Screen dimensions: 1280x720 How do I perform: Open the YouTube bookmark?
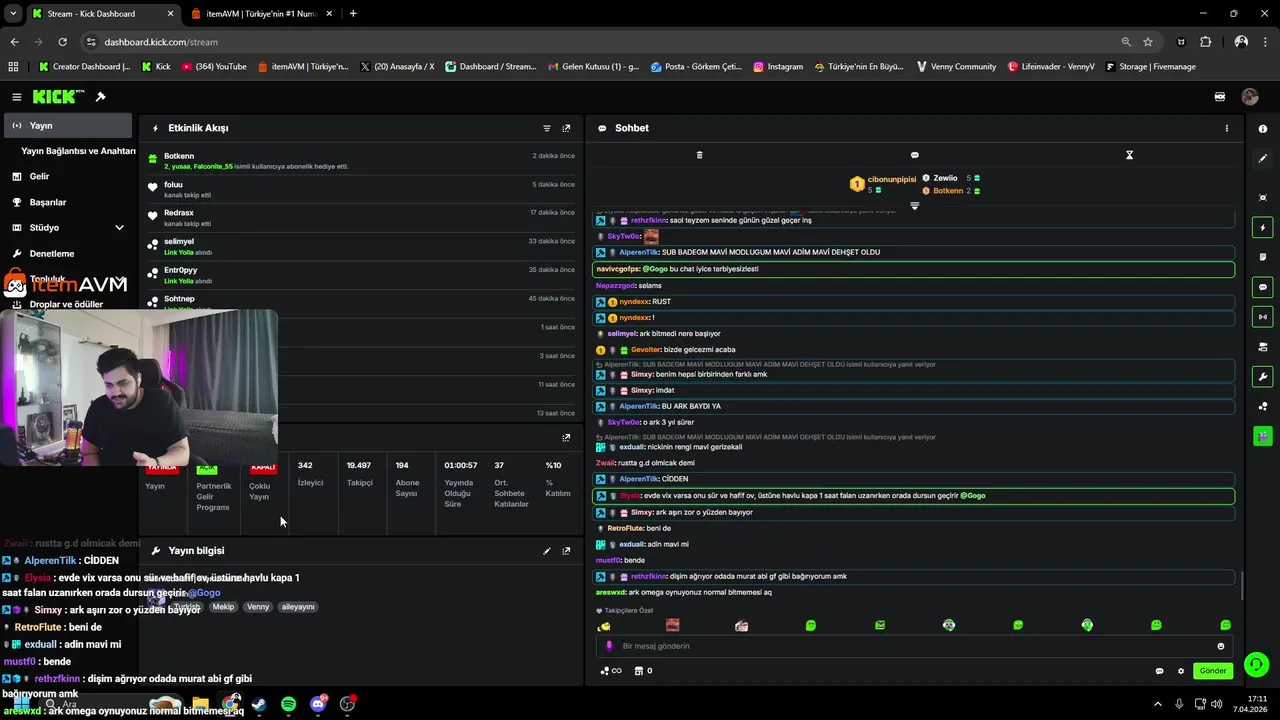pyautogui.click(x=214, y=67)
